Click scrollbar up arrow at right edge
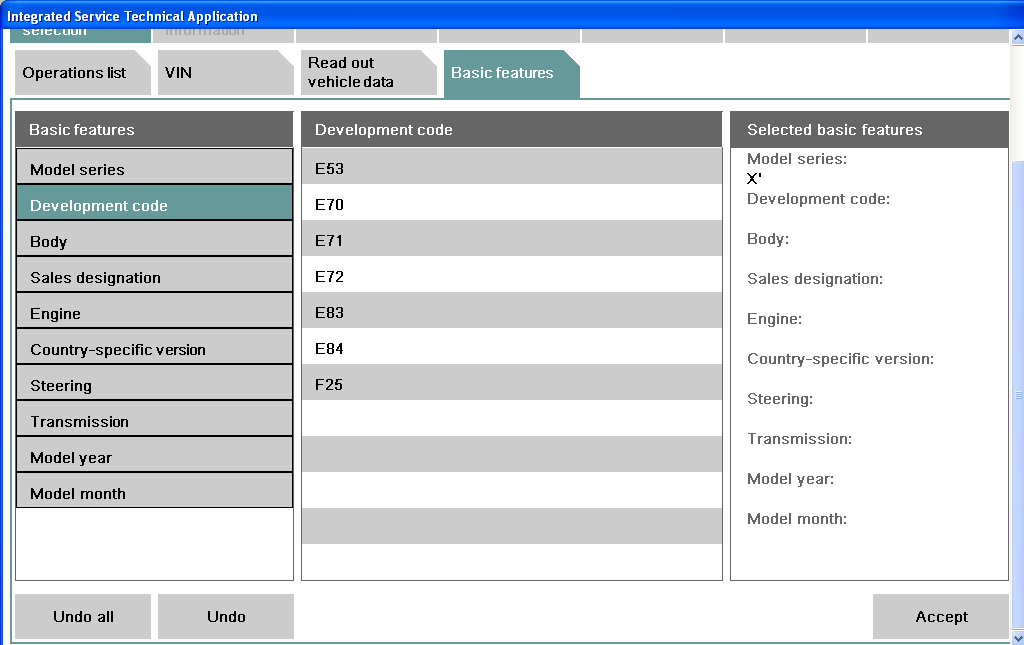 pyautogui.click(x=1017, y=38)
